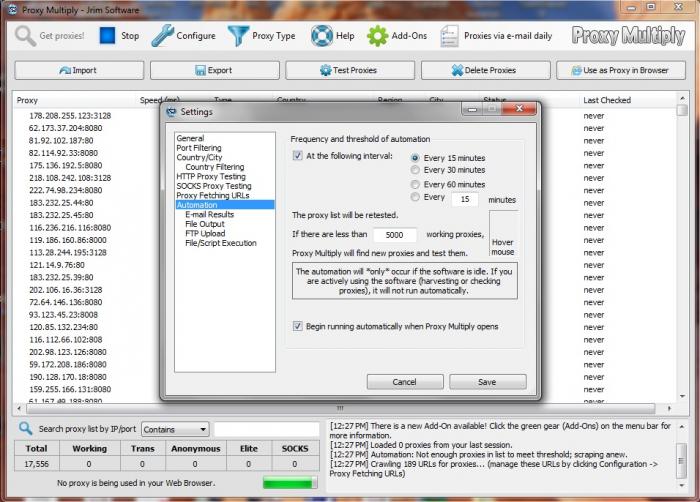
Task: Select the custom Every minutes radio button
Action: point(415,197)
